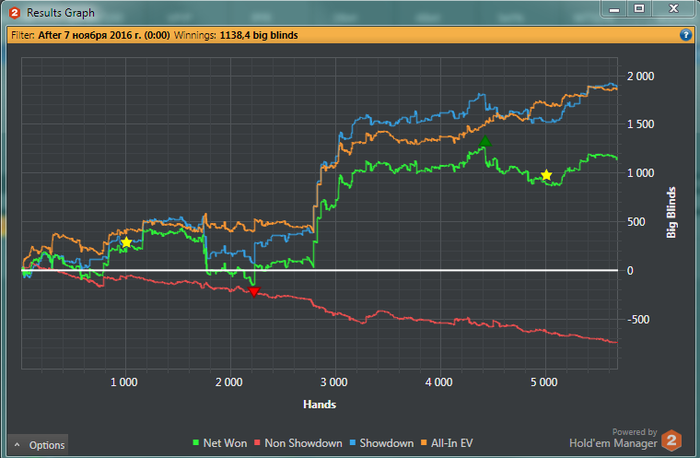This screenshot has height=458, width=700.
Task: Click the 2 000 label on big blinds axis
Action: tap(641, 76)
